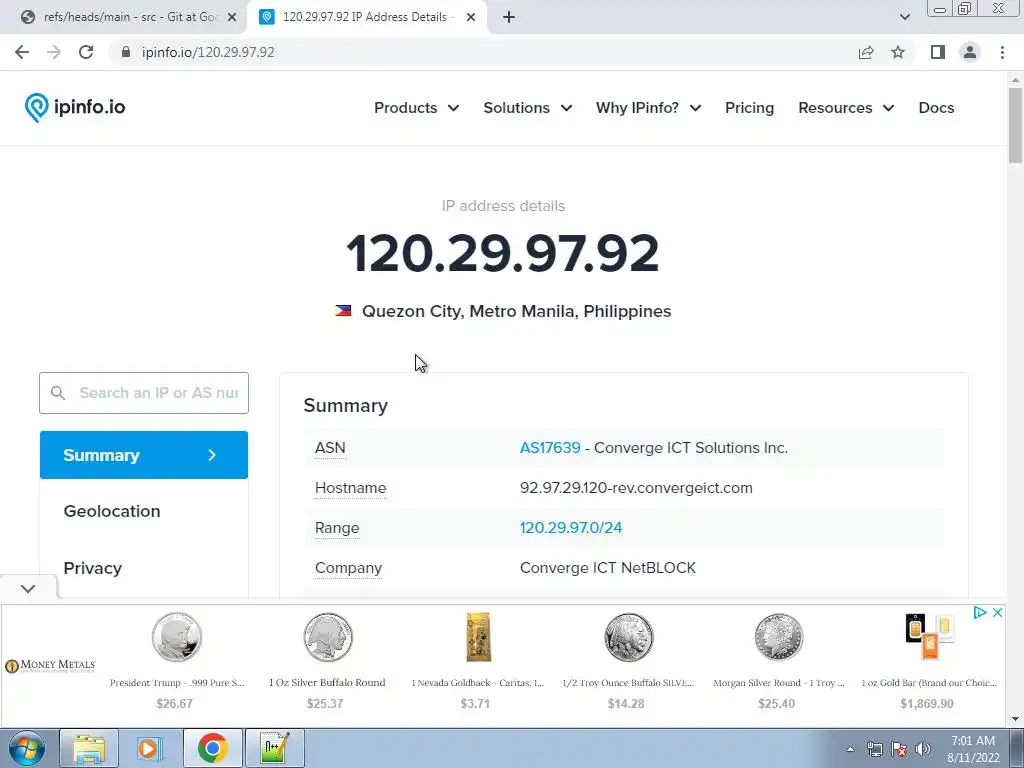Select Privacy in the sidebar
Image resolution: width=1024 pixels, height=768 pixels.
click(x=93, y=568)
